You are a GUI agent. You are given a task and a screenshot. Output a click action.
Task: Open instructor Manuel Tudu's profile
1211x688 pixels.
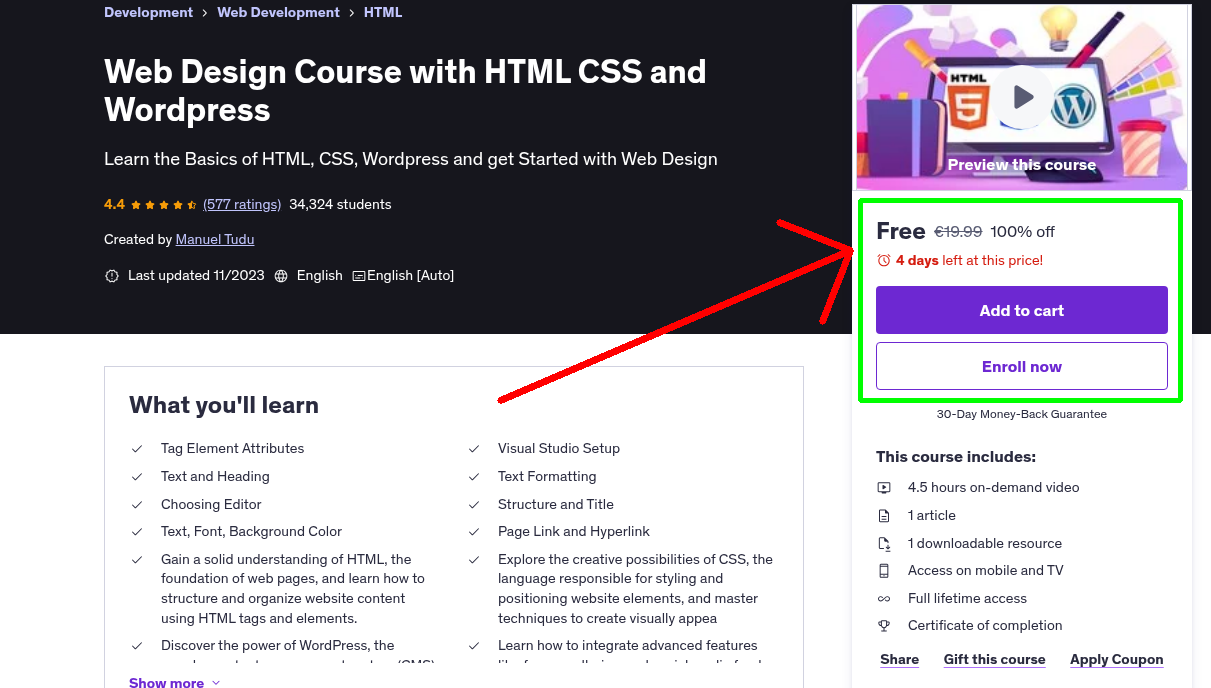215,239
